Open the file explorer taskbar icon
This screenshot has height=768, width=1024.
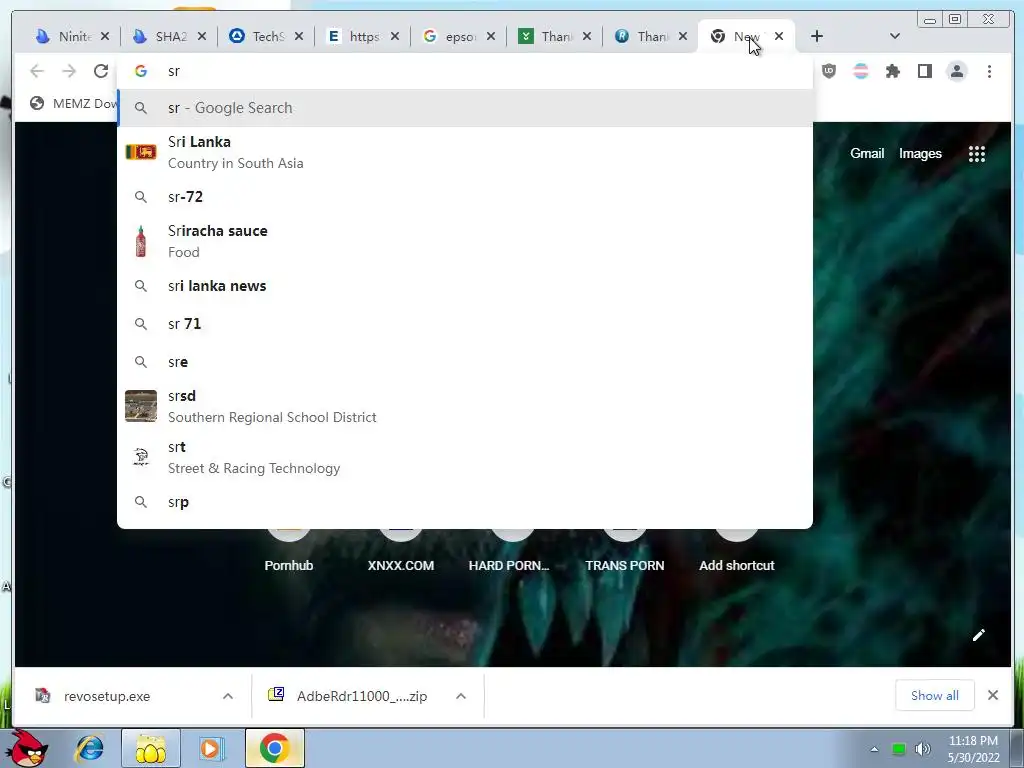tap(151, 748)
